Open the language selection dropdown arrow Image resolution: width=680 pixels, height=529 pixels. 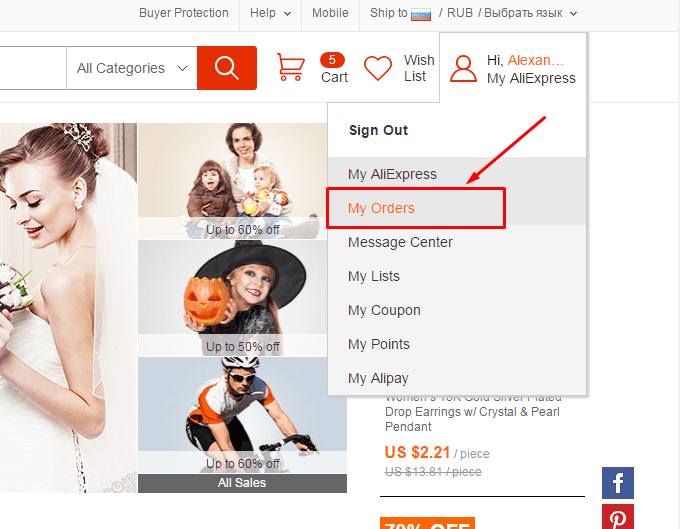pyautogui.click(x=573, y=14)
